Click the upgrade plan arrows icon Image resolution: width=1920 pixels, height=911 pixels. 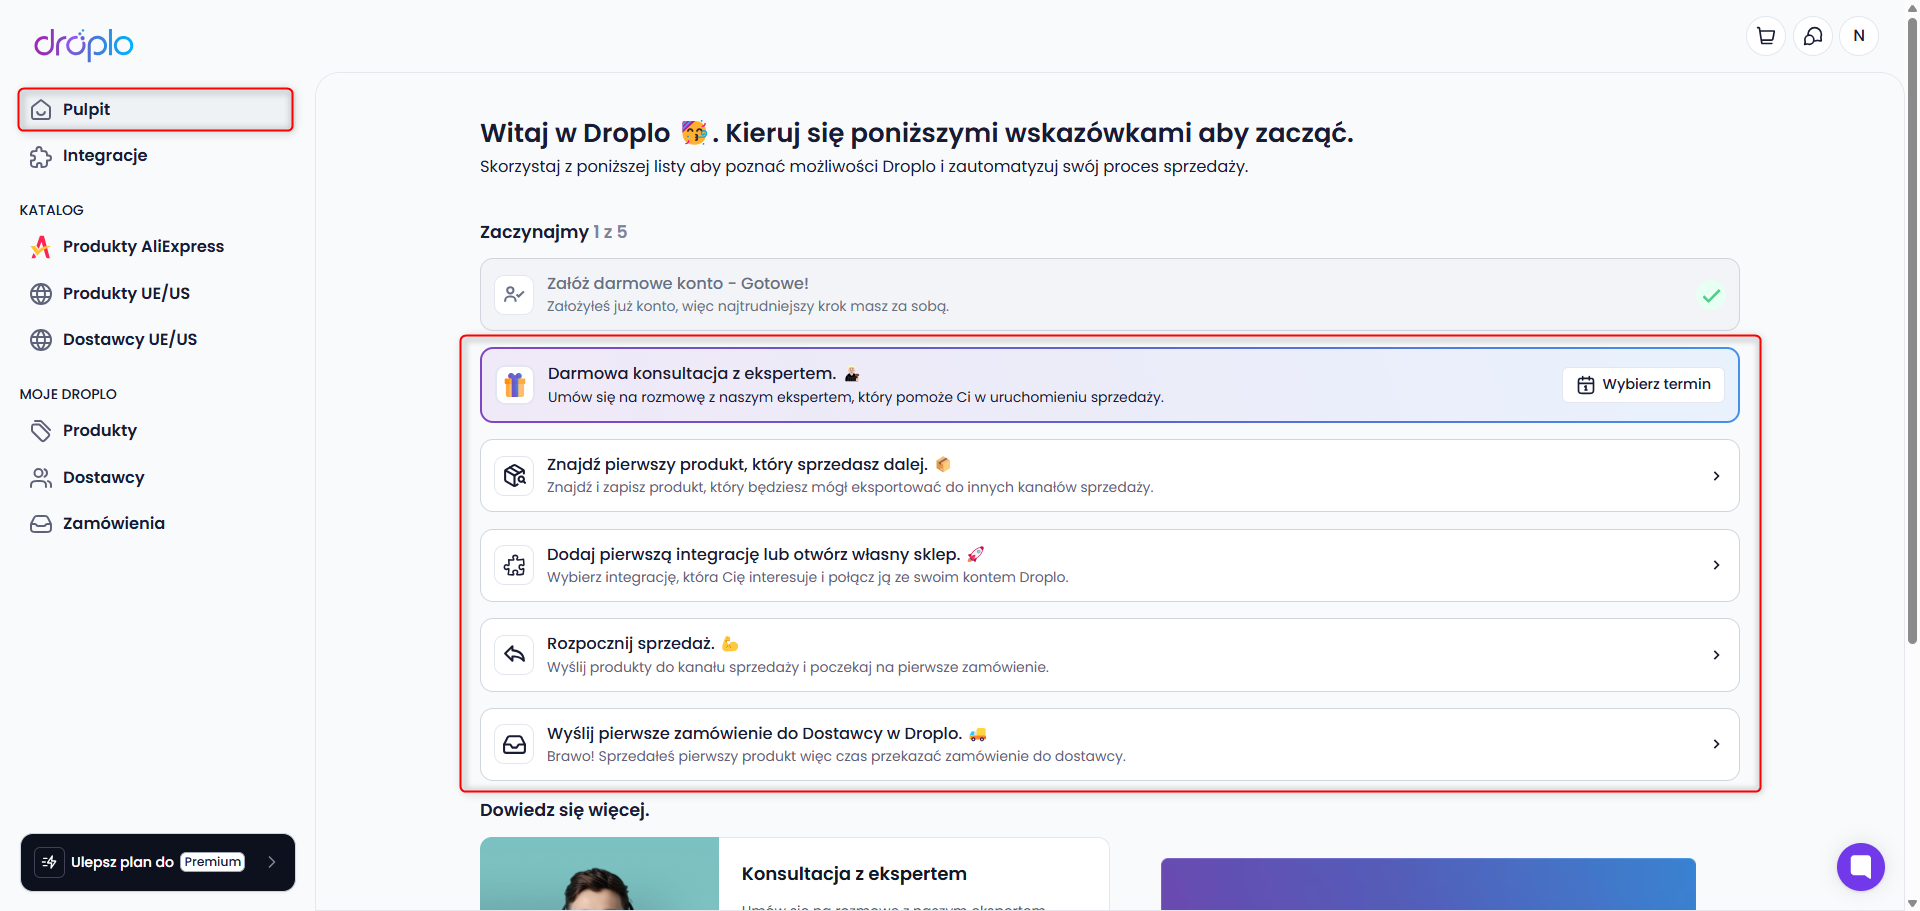[49, 862]
